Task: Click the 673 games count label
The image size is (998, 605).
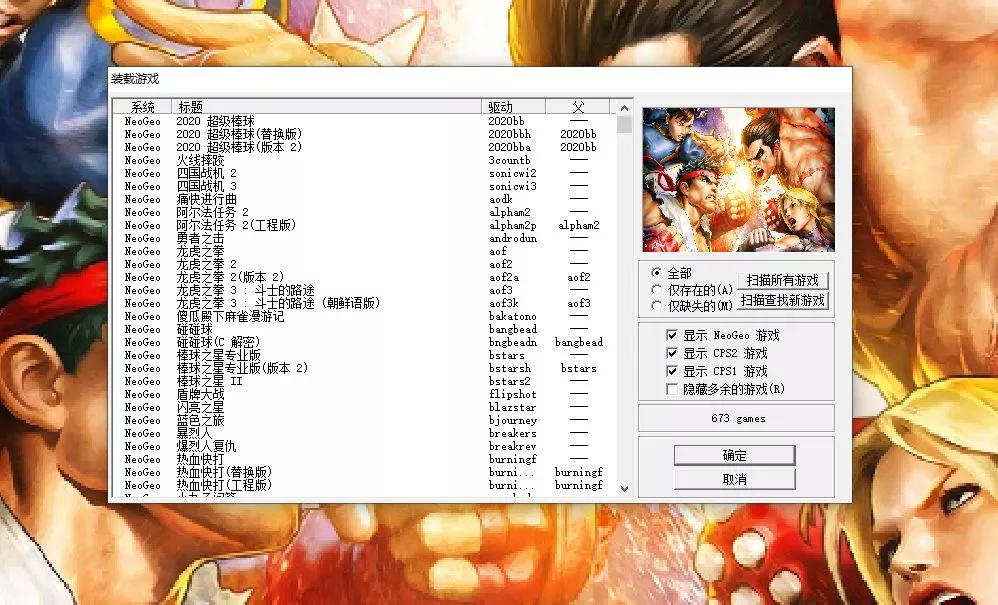Action: tap(738, 419)
